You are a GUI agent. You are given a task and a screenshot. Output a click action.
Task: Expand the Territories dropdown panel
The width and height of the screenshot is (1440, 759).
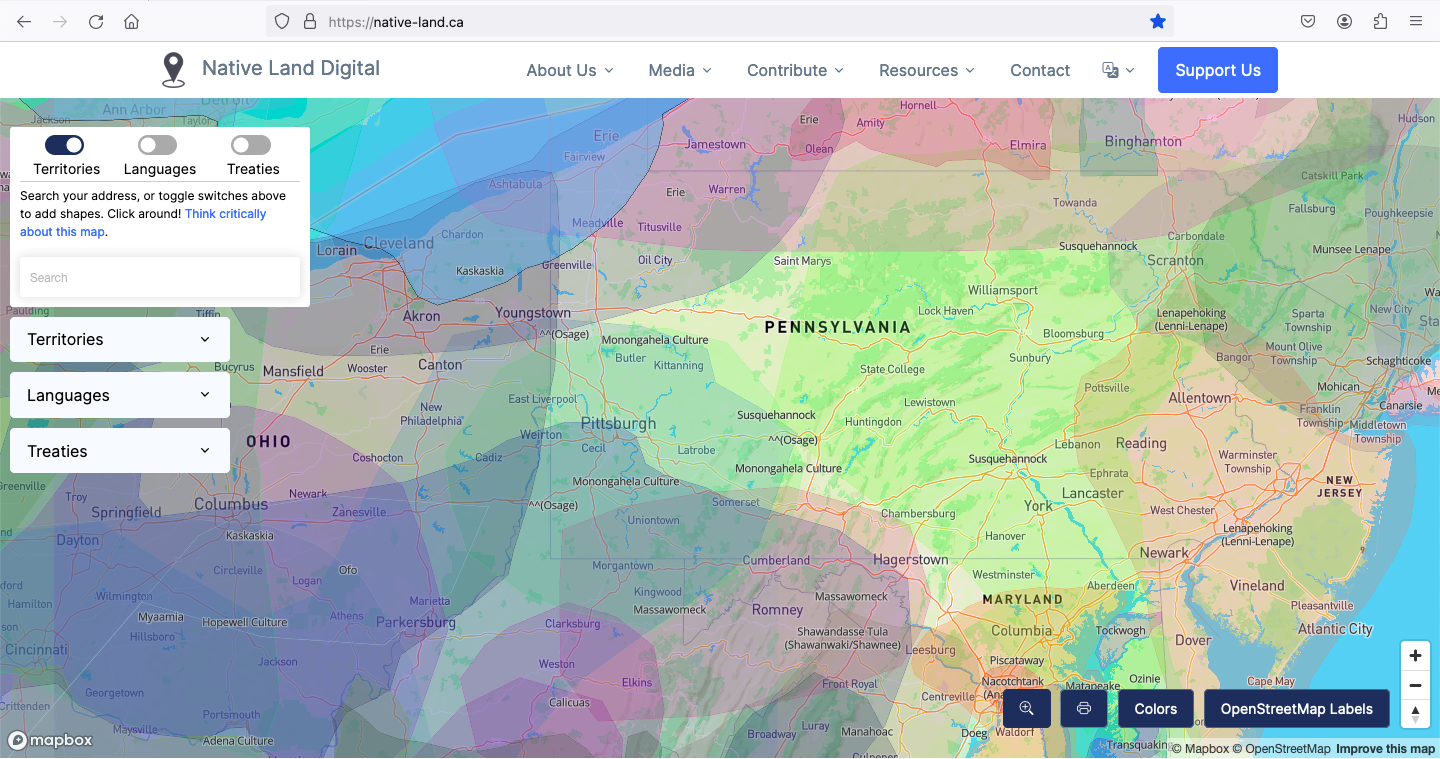120,340
